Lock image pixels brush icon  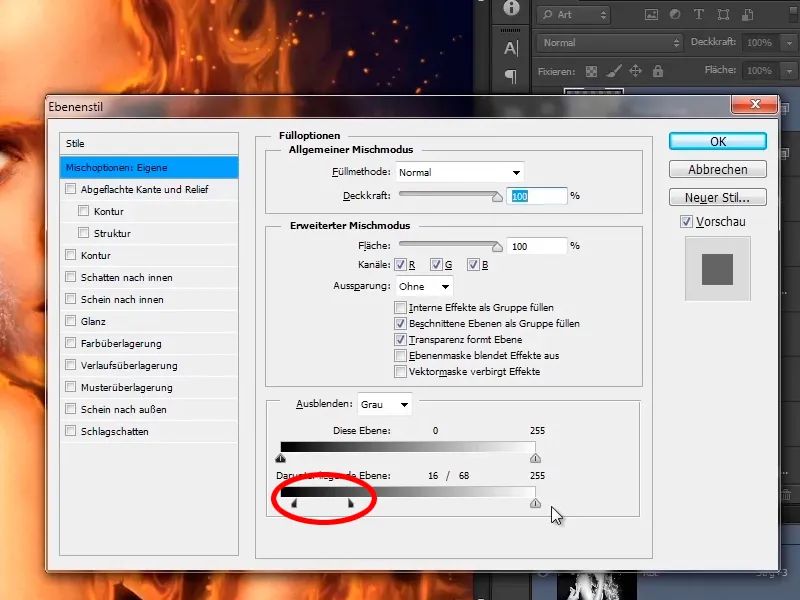click(x=614, y=71)
